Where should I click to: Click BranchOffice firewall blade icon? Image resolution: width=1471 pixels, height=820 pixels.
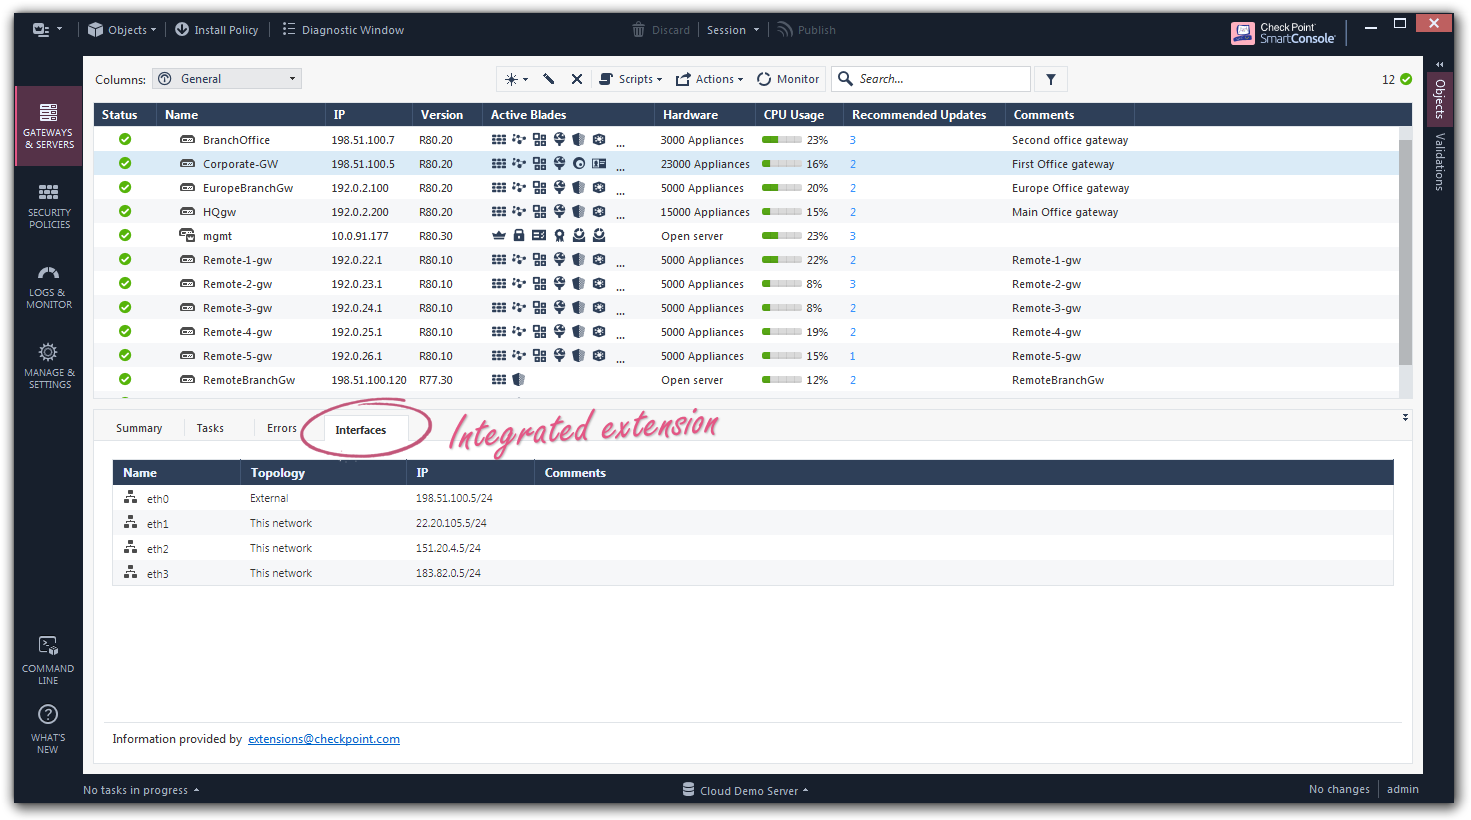coord(499,140)
